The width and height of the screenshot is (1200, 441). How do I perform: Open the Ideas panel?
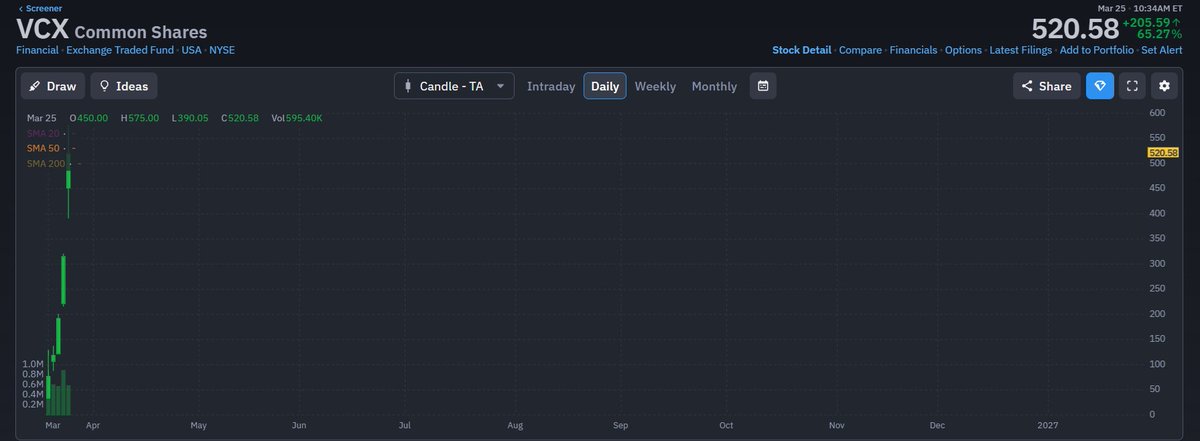[x=124, y=86]
